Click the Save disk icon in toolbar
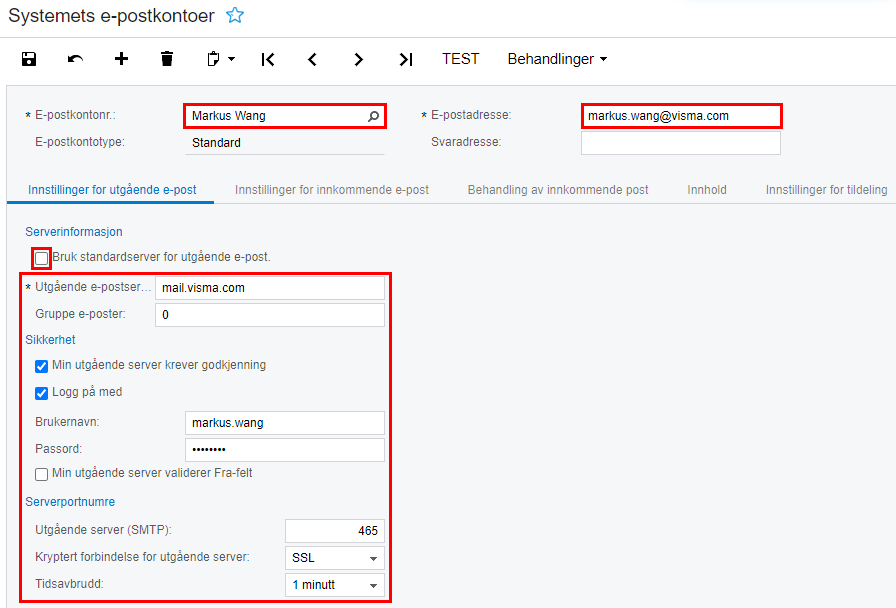This screenshot has width=896, height=608. (x=29, y=59)
